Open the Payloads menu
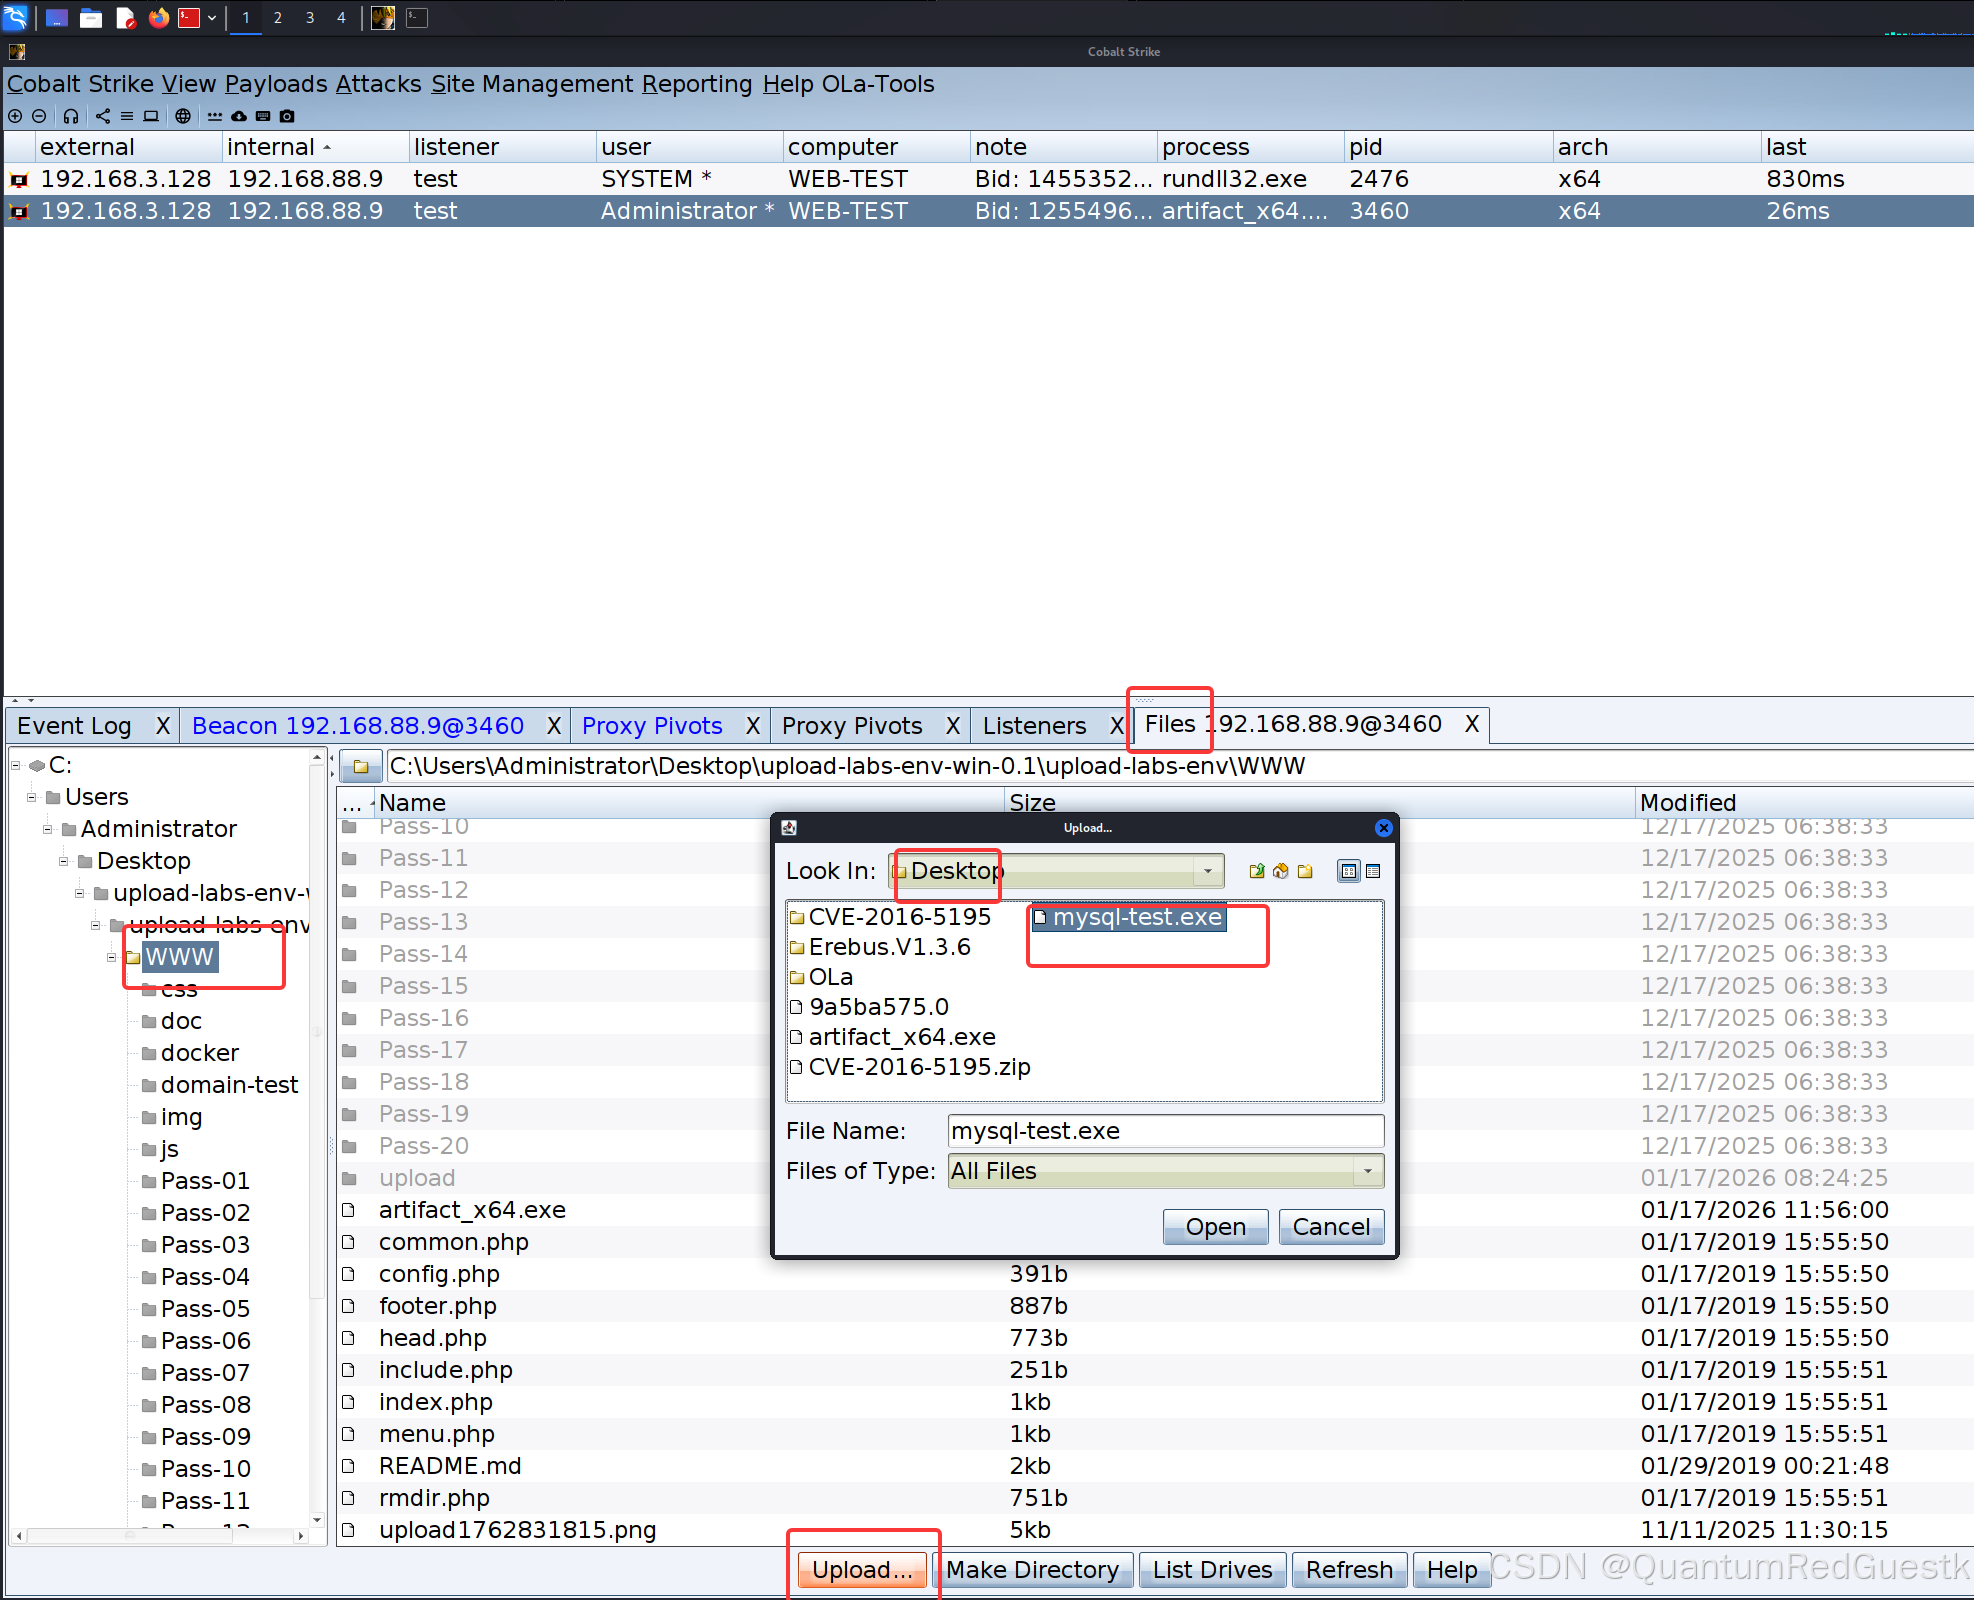Screen dimensions: 1974x1600 tap(276, 84)
